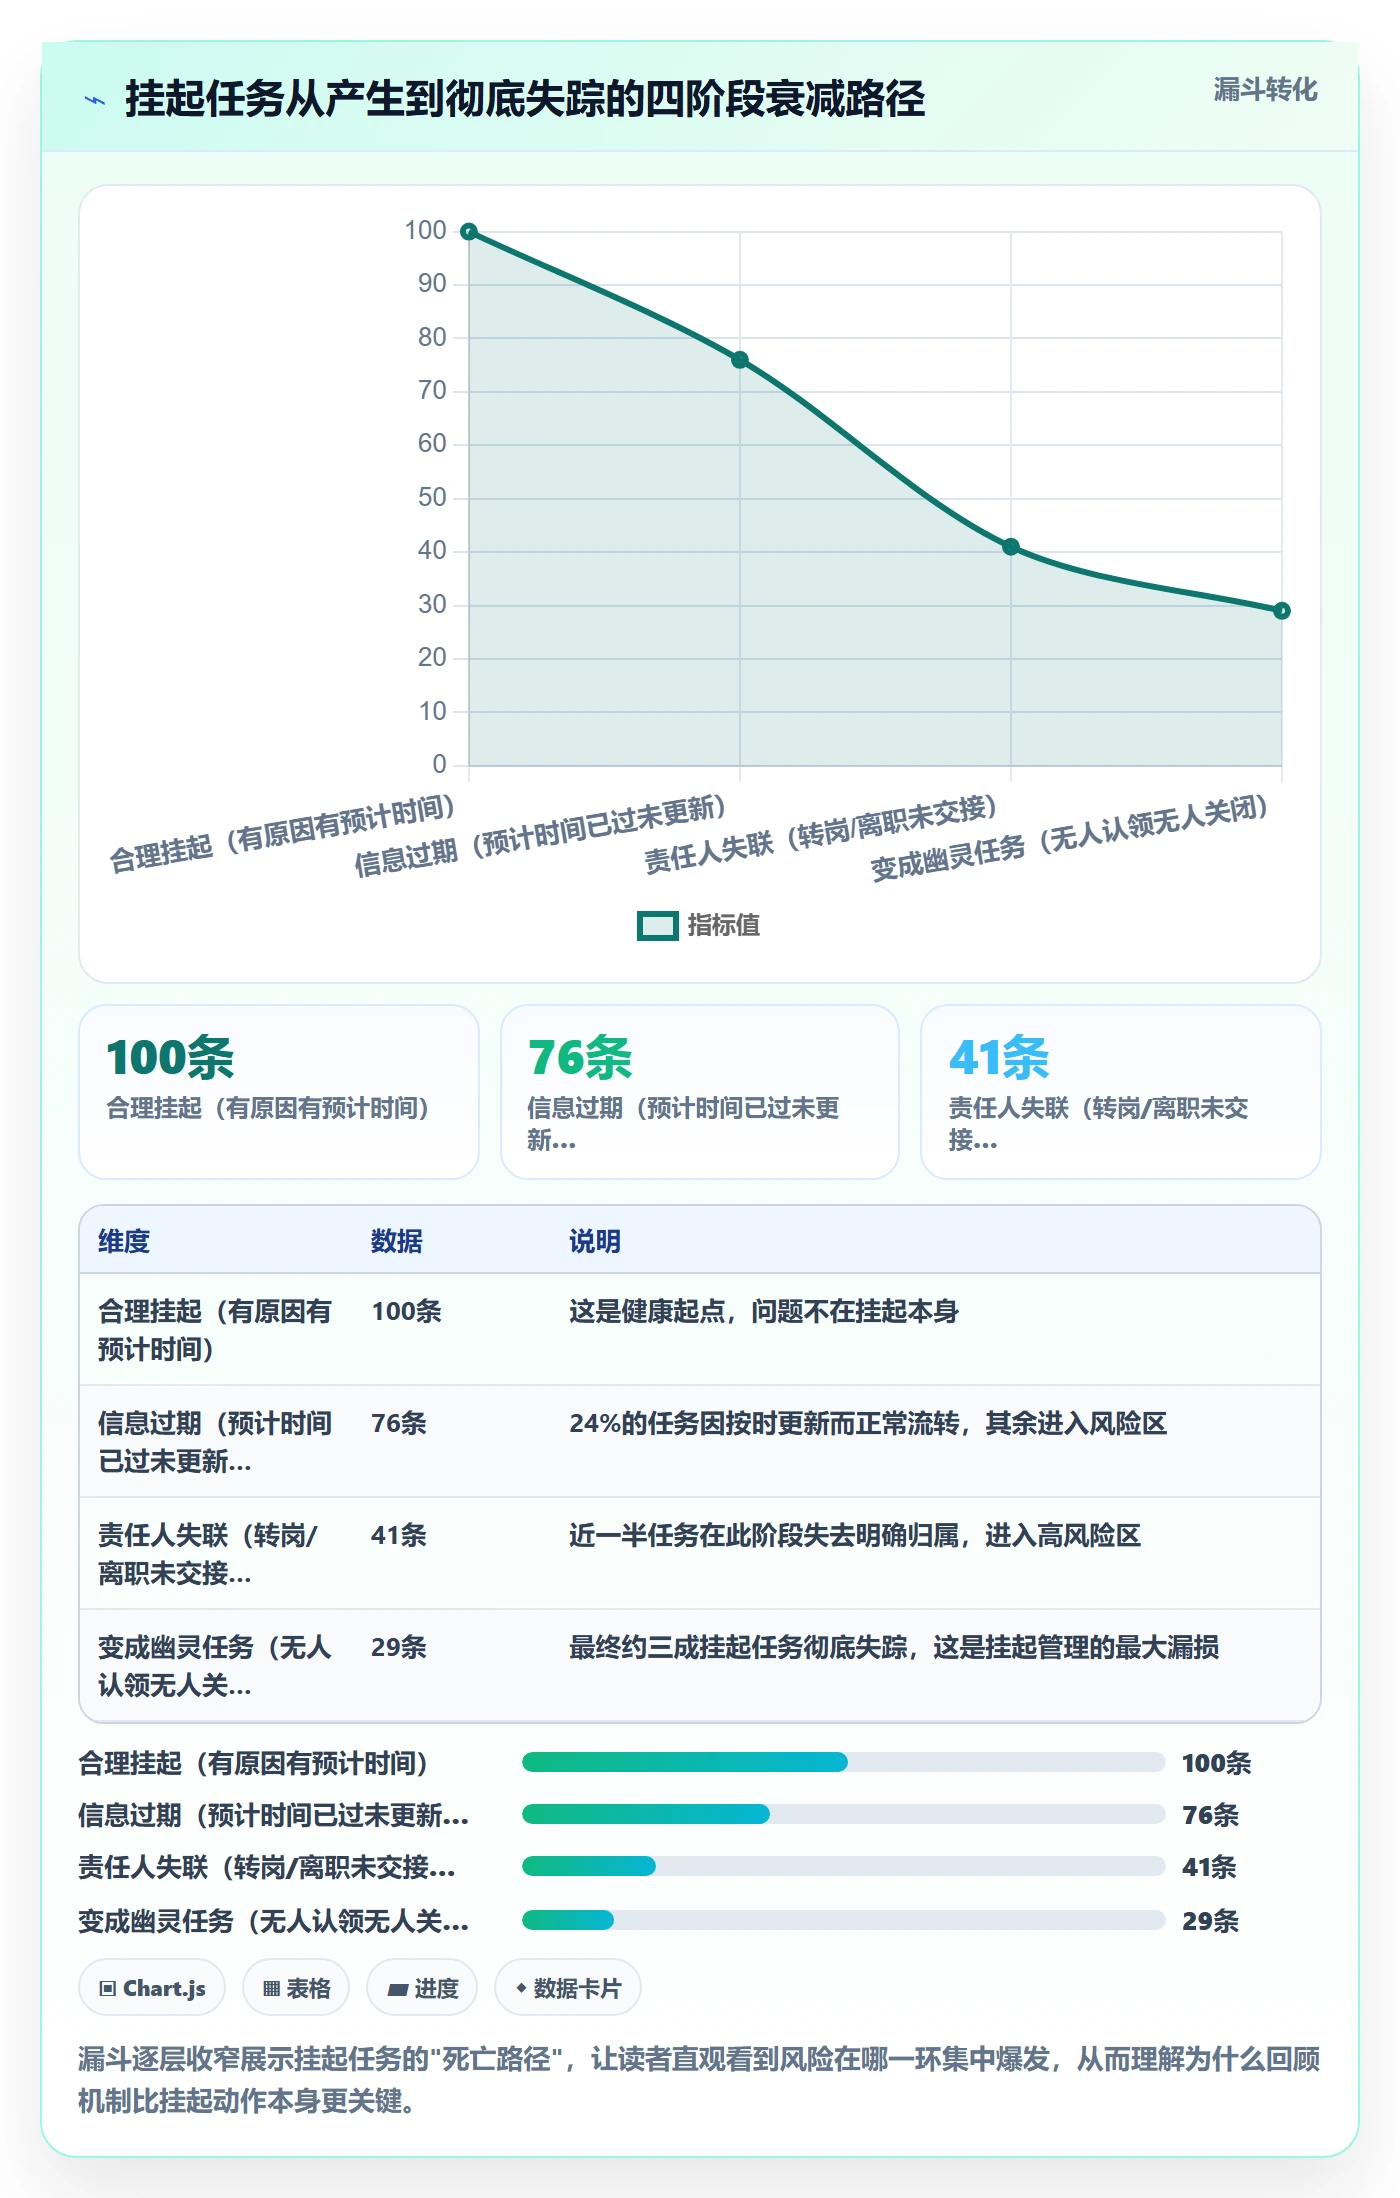The height and width of the screenshot is (2198, 1400).
Task: Click the 数据 column header
Action: [397, 1241]
